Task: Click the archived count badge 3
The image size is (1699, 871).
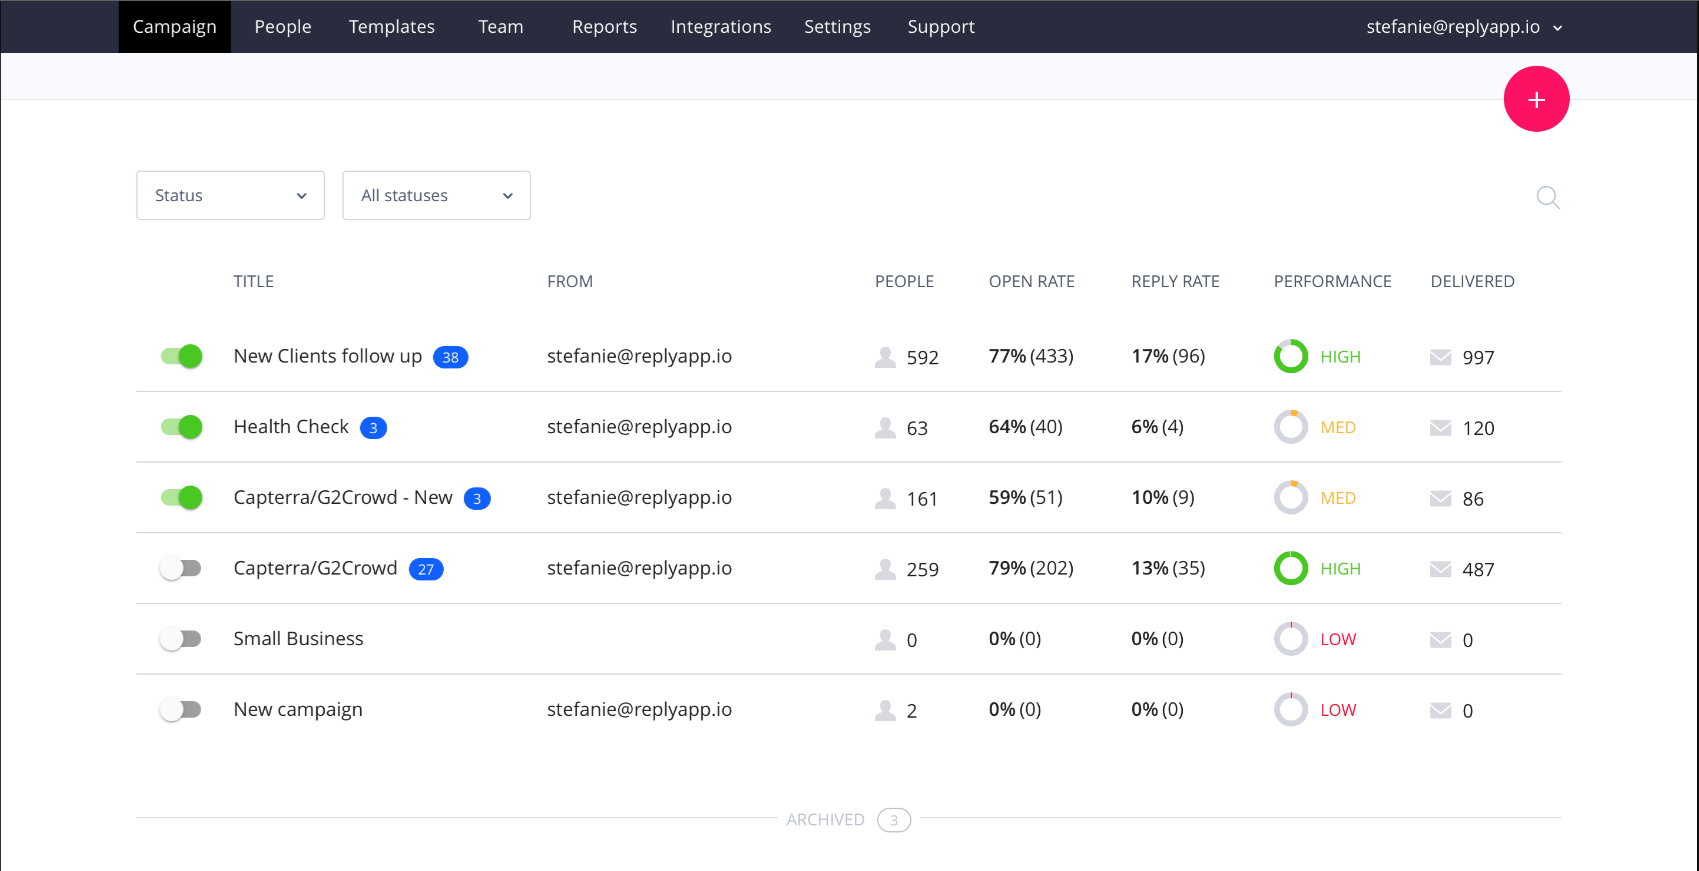Action: point(894,820)
